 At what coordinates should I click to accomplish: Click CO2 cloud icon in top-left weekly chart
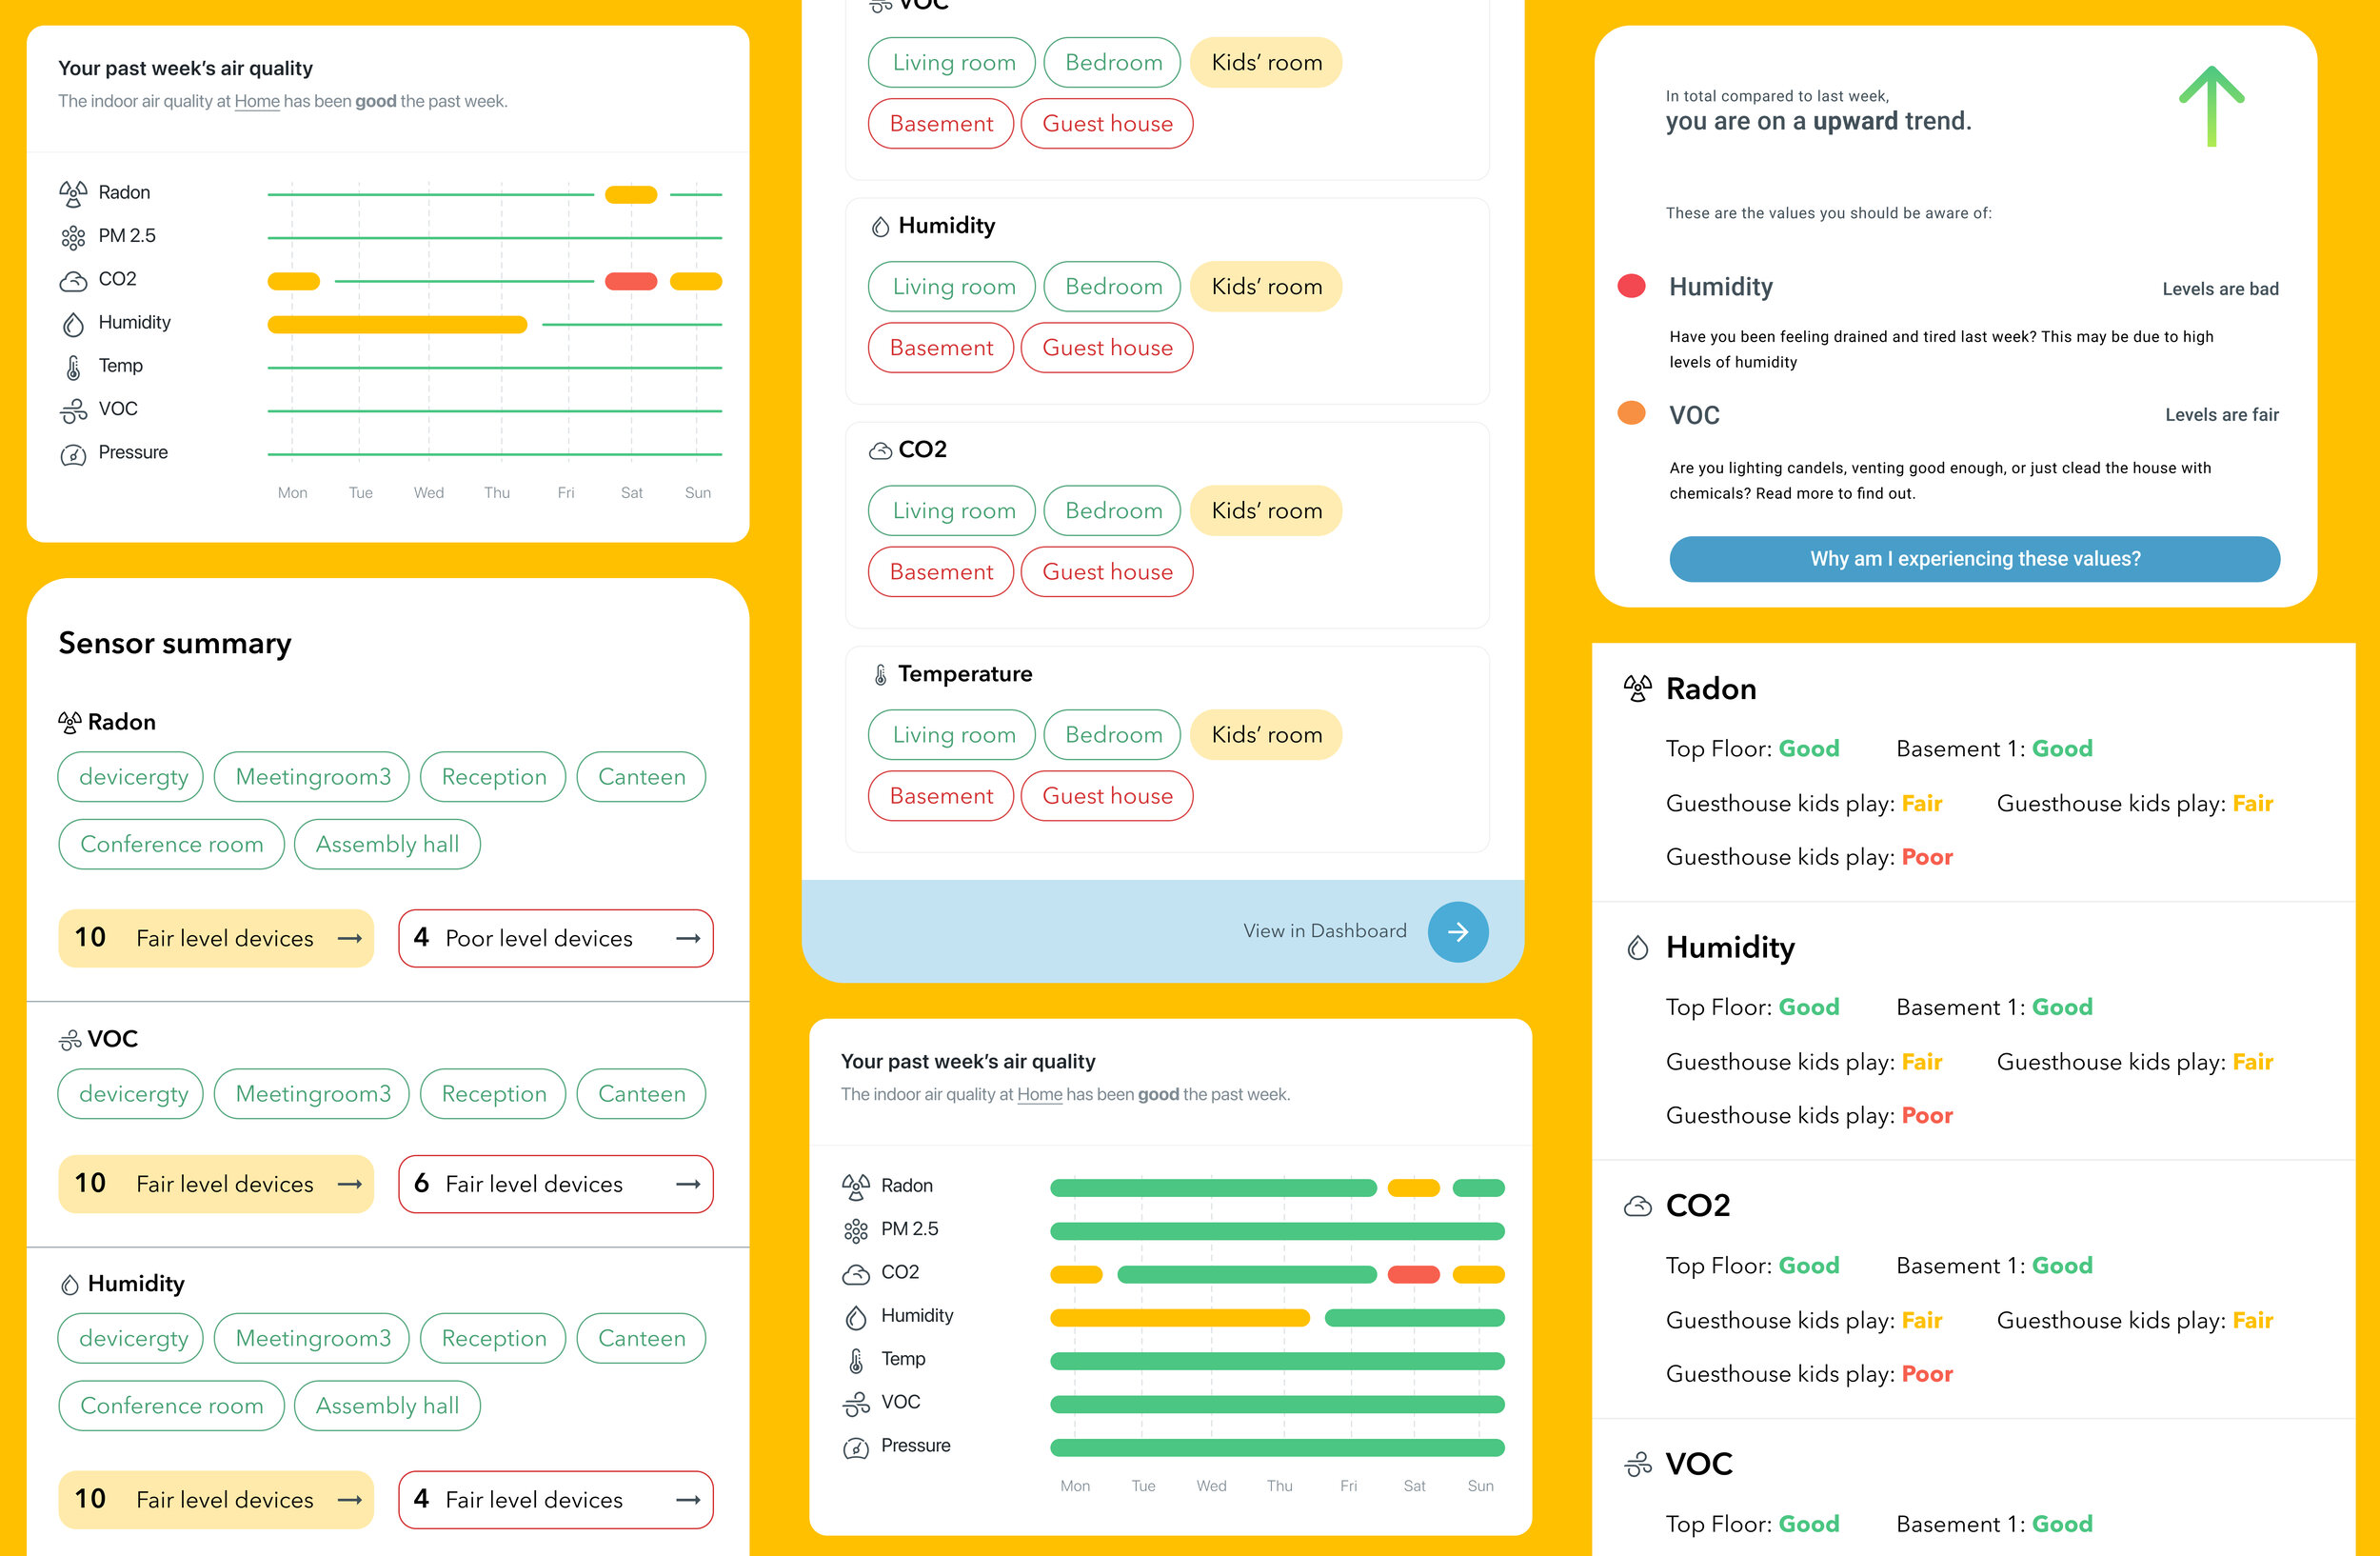(73, 281)
